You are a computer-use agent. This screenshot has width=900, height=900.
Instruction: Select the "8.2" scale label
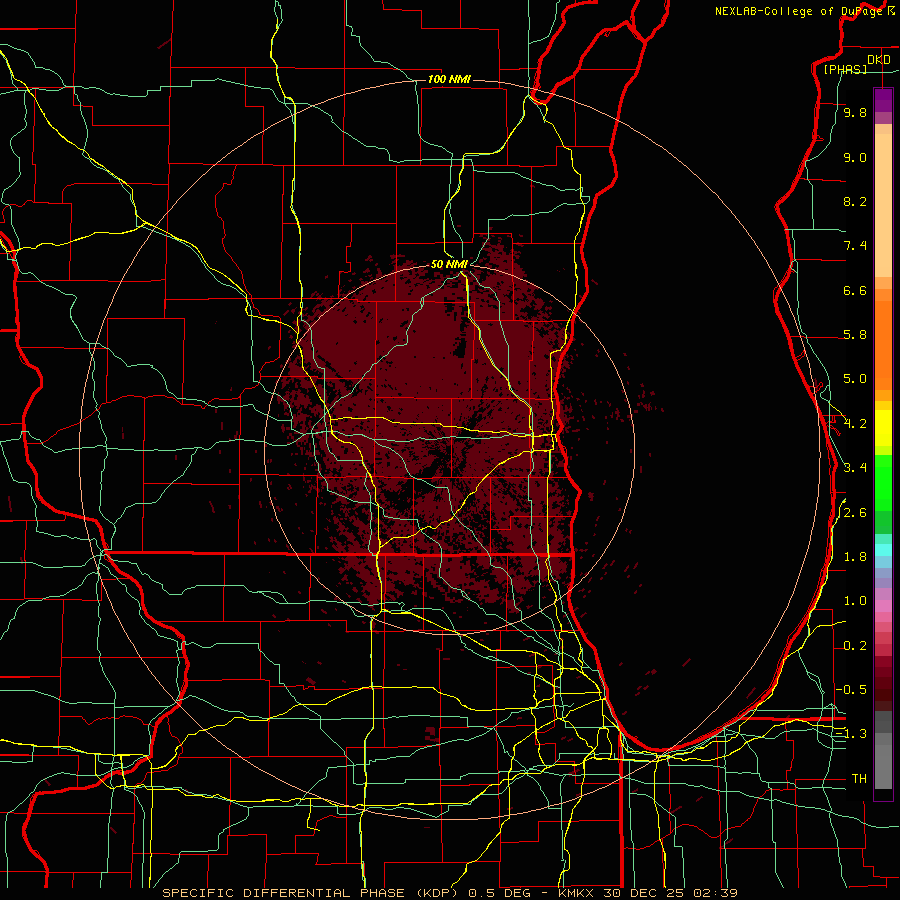pyautogui.click(x=855, y=201)
